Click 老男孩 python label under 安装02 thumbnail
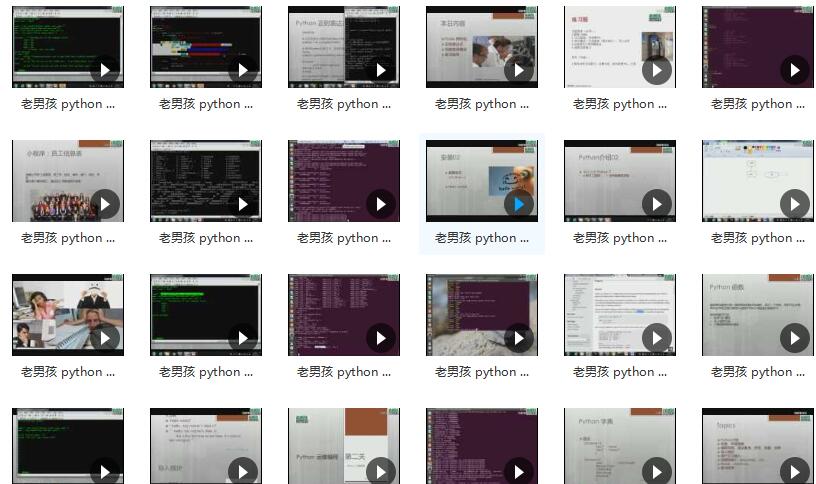The image size is (816, 484). point(482,238)
